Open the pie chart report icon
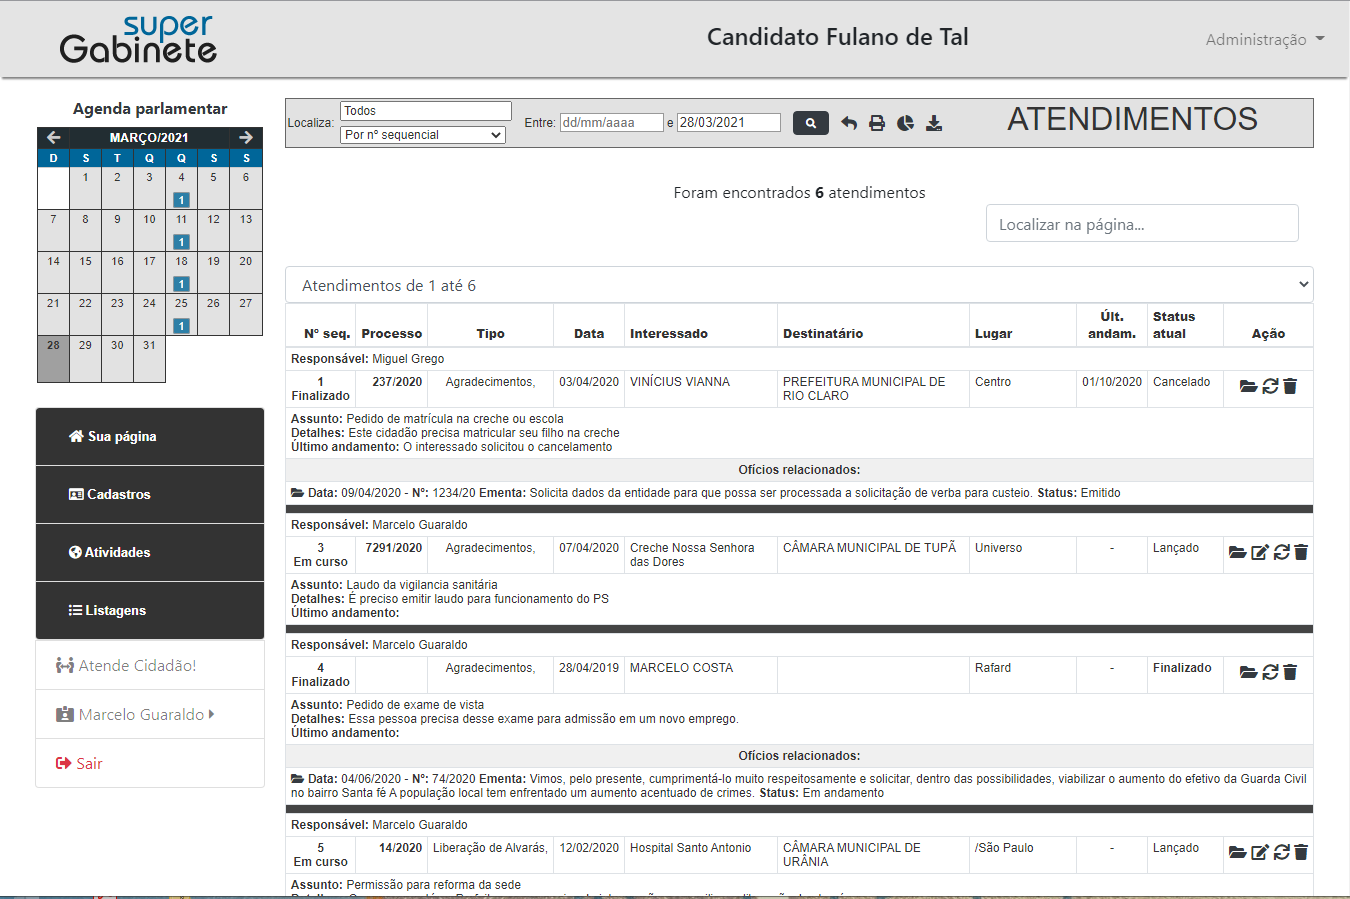 905,123
